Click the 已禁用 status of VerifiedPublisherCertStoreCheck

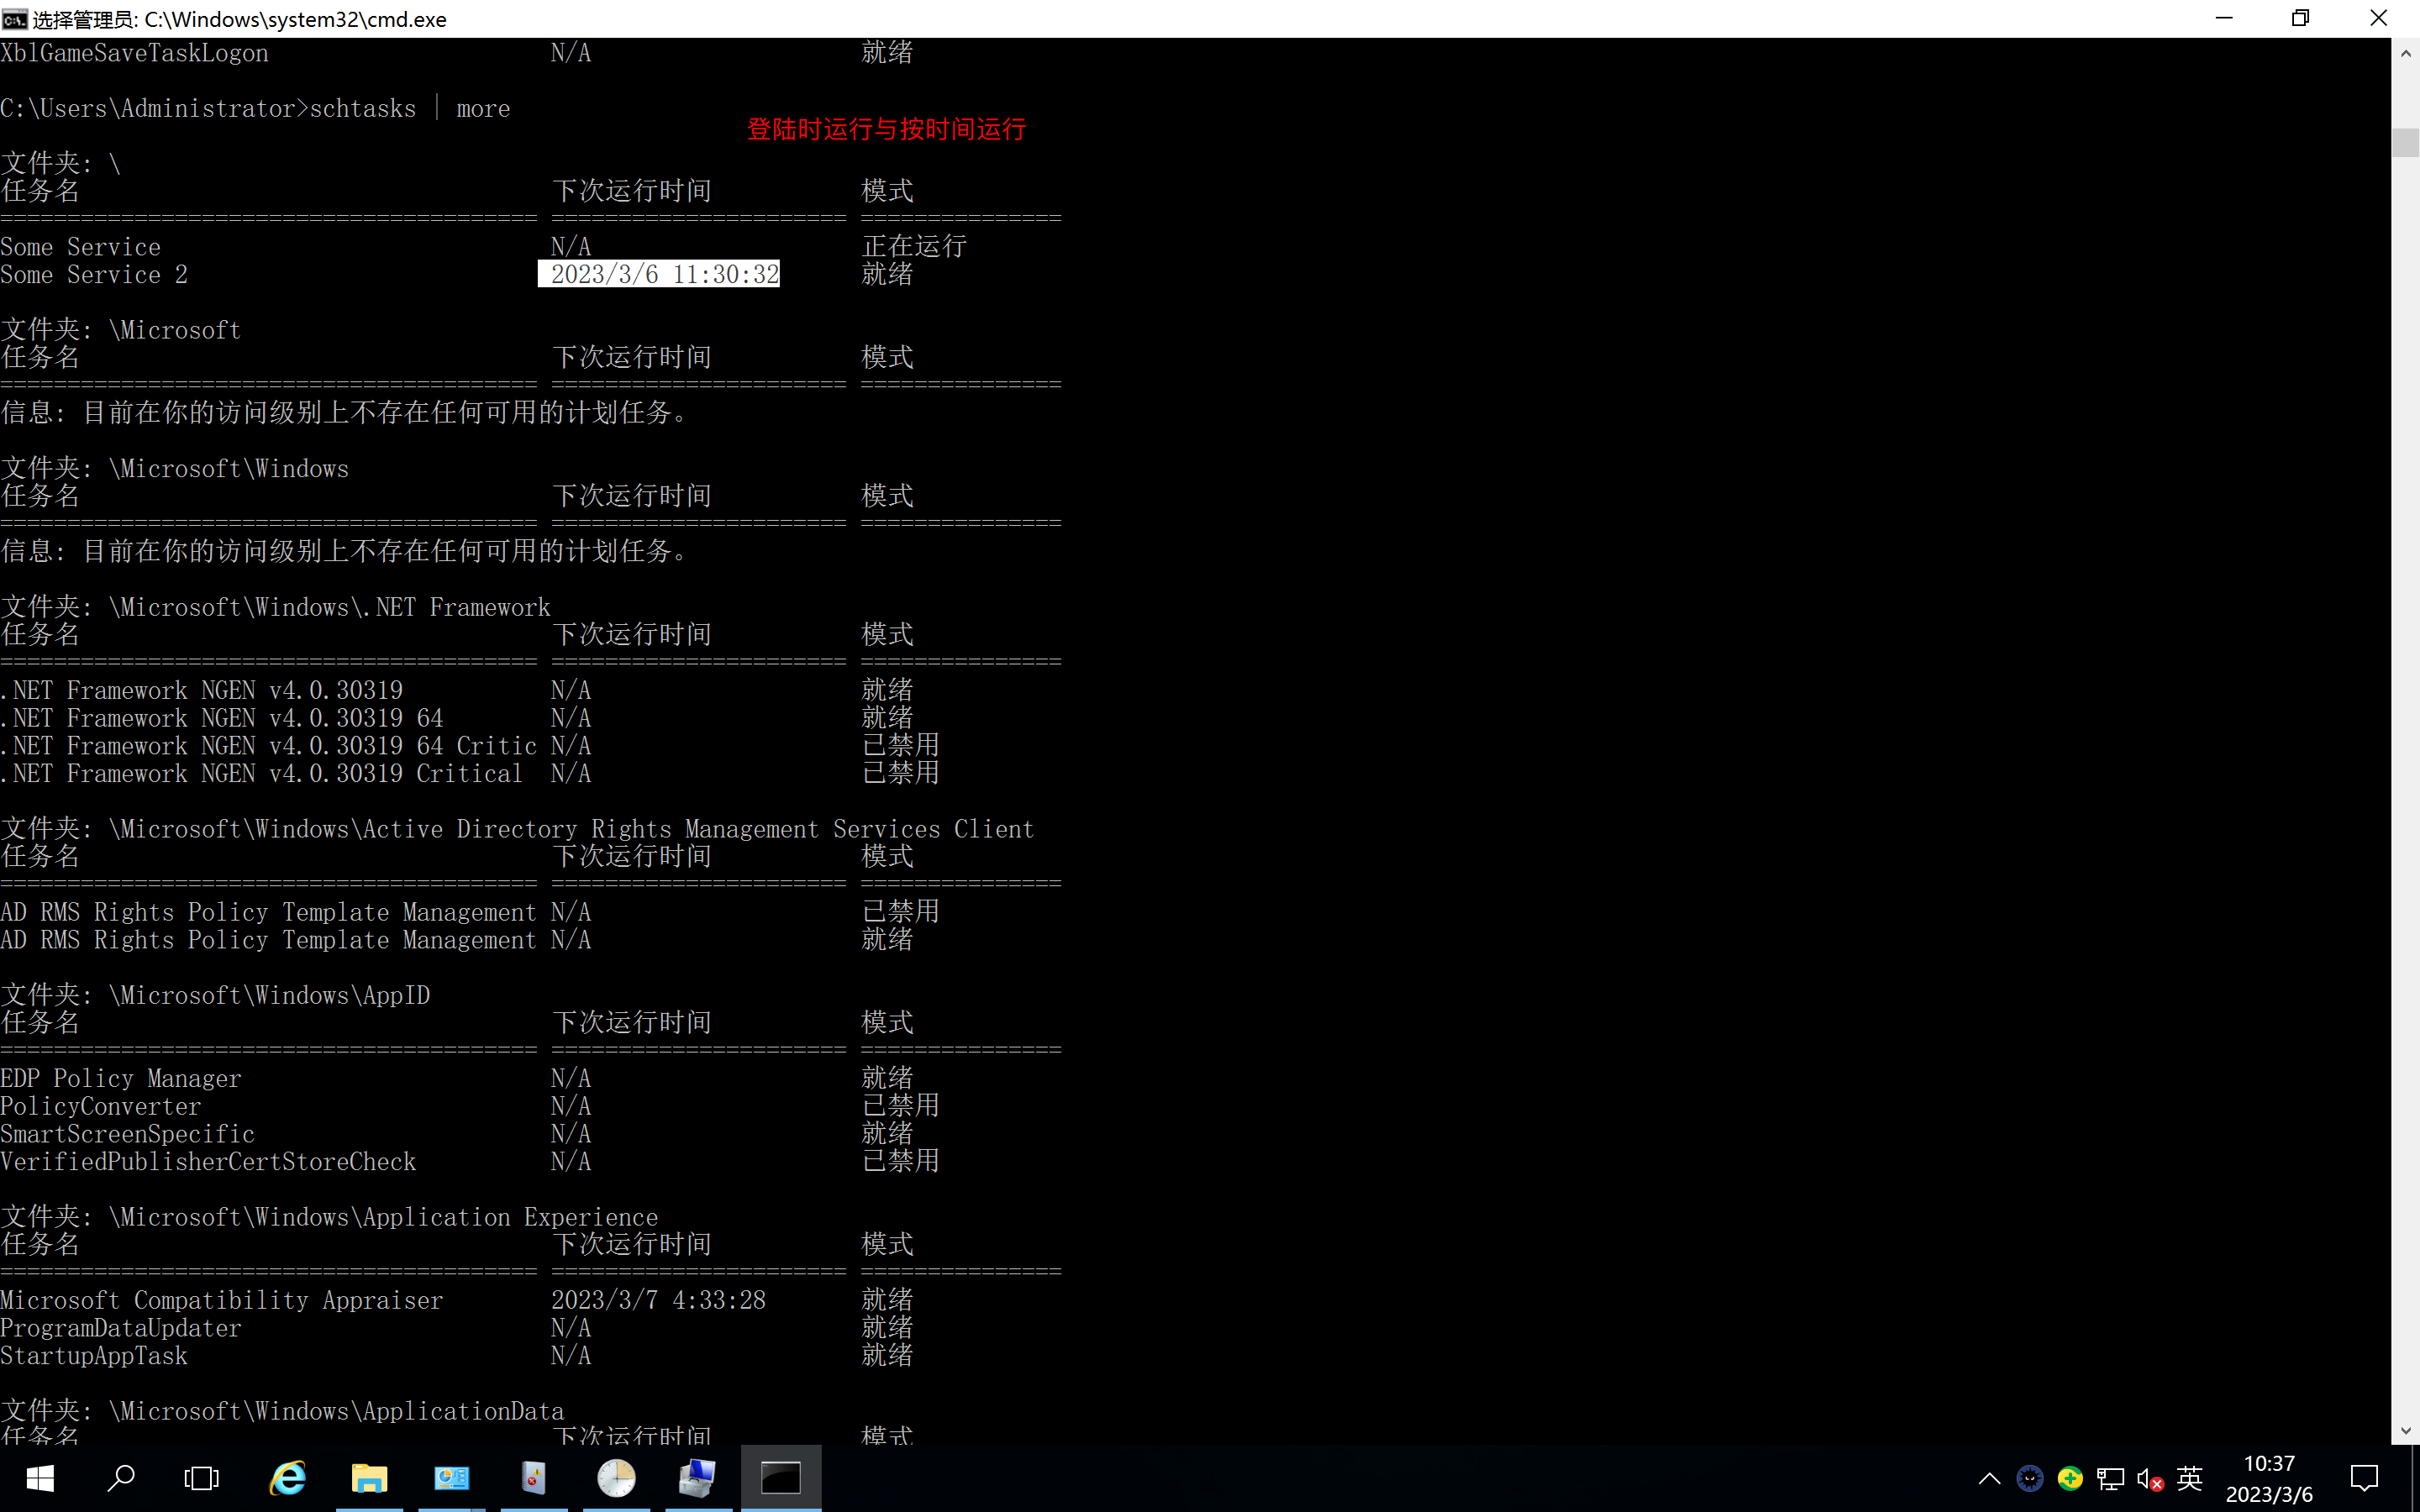pos(900,1161)
